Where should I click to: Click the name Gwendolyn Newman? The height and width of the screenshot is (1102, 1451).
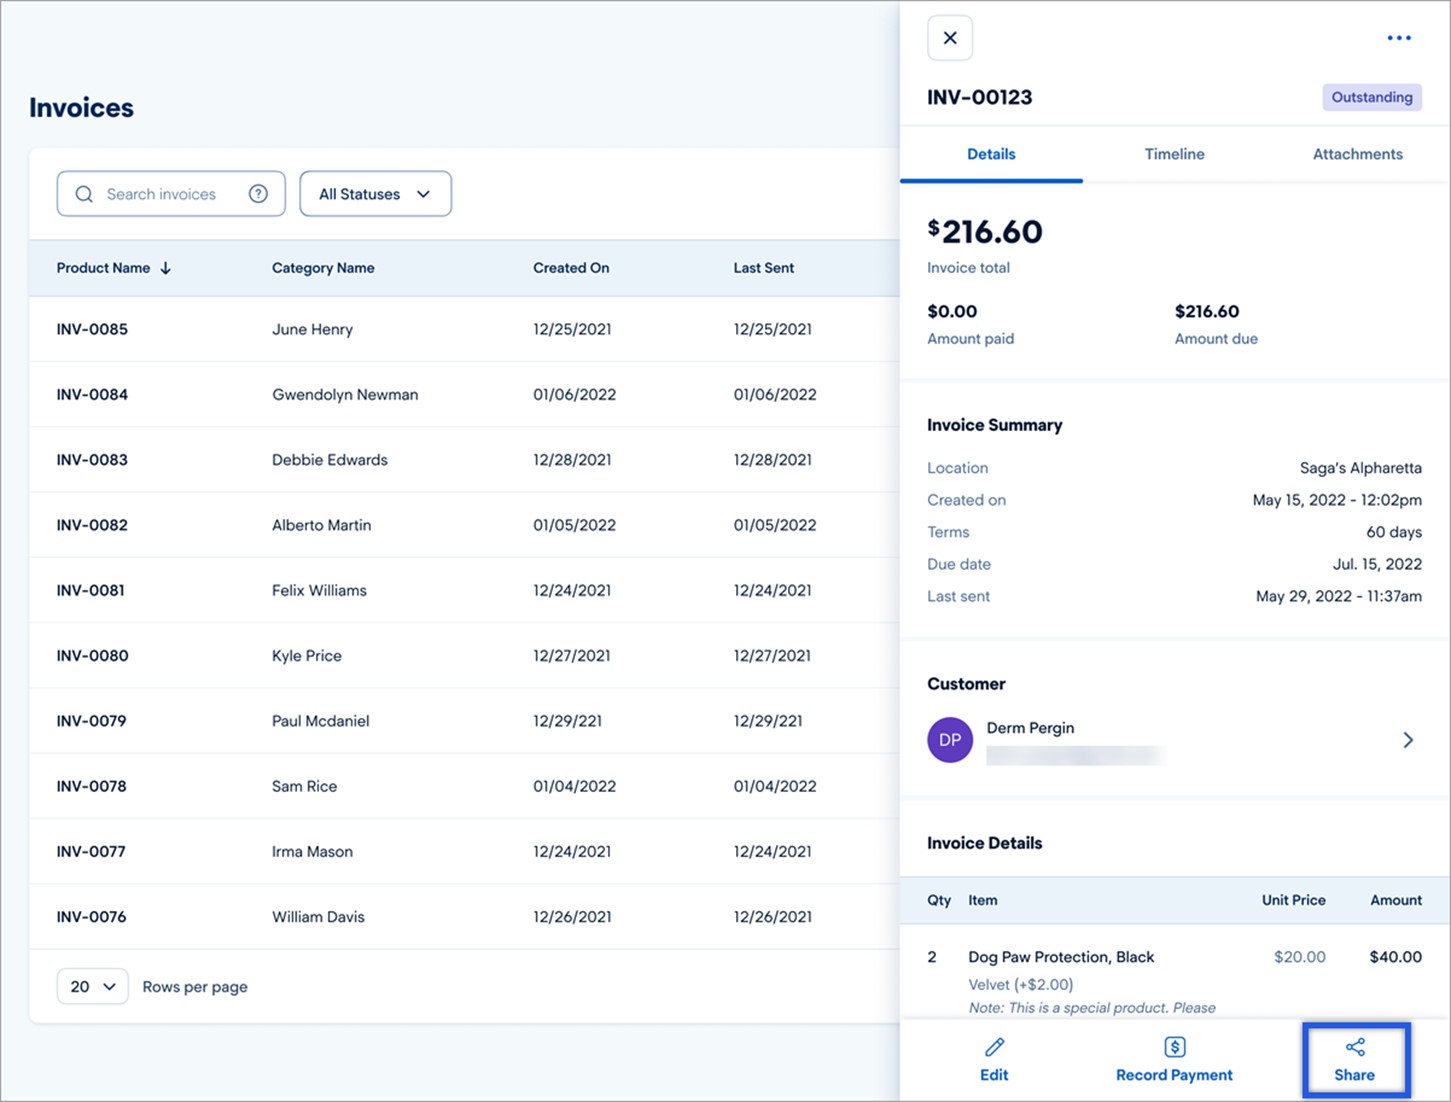(345, 394)
